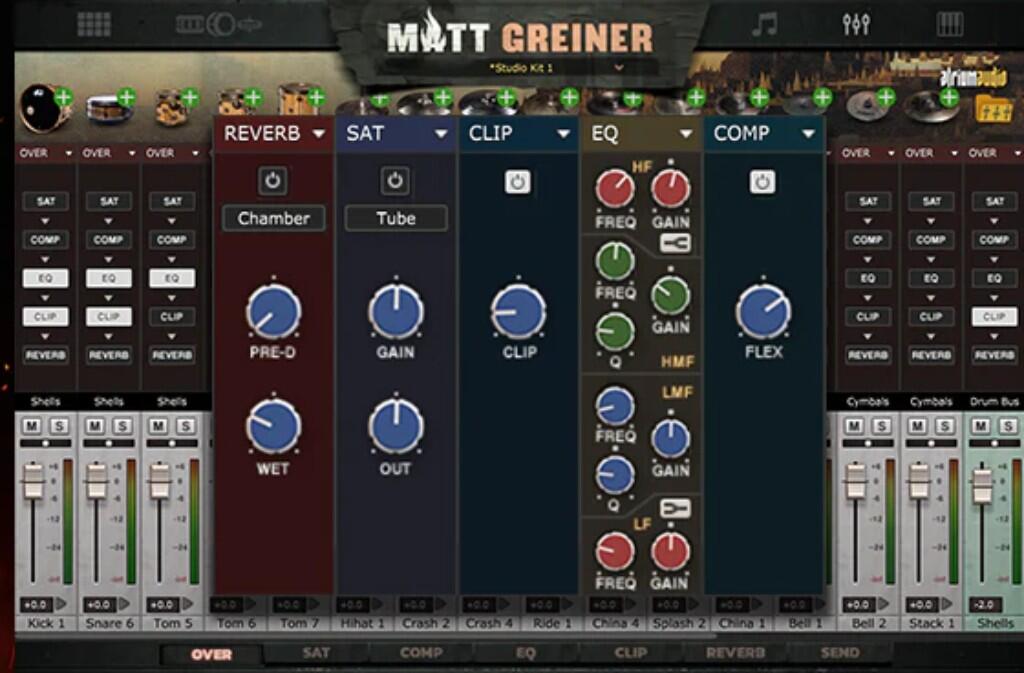
Task: Switch to the EQ bottom tab
Action: 525,653
